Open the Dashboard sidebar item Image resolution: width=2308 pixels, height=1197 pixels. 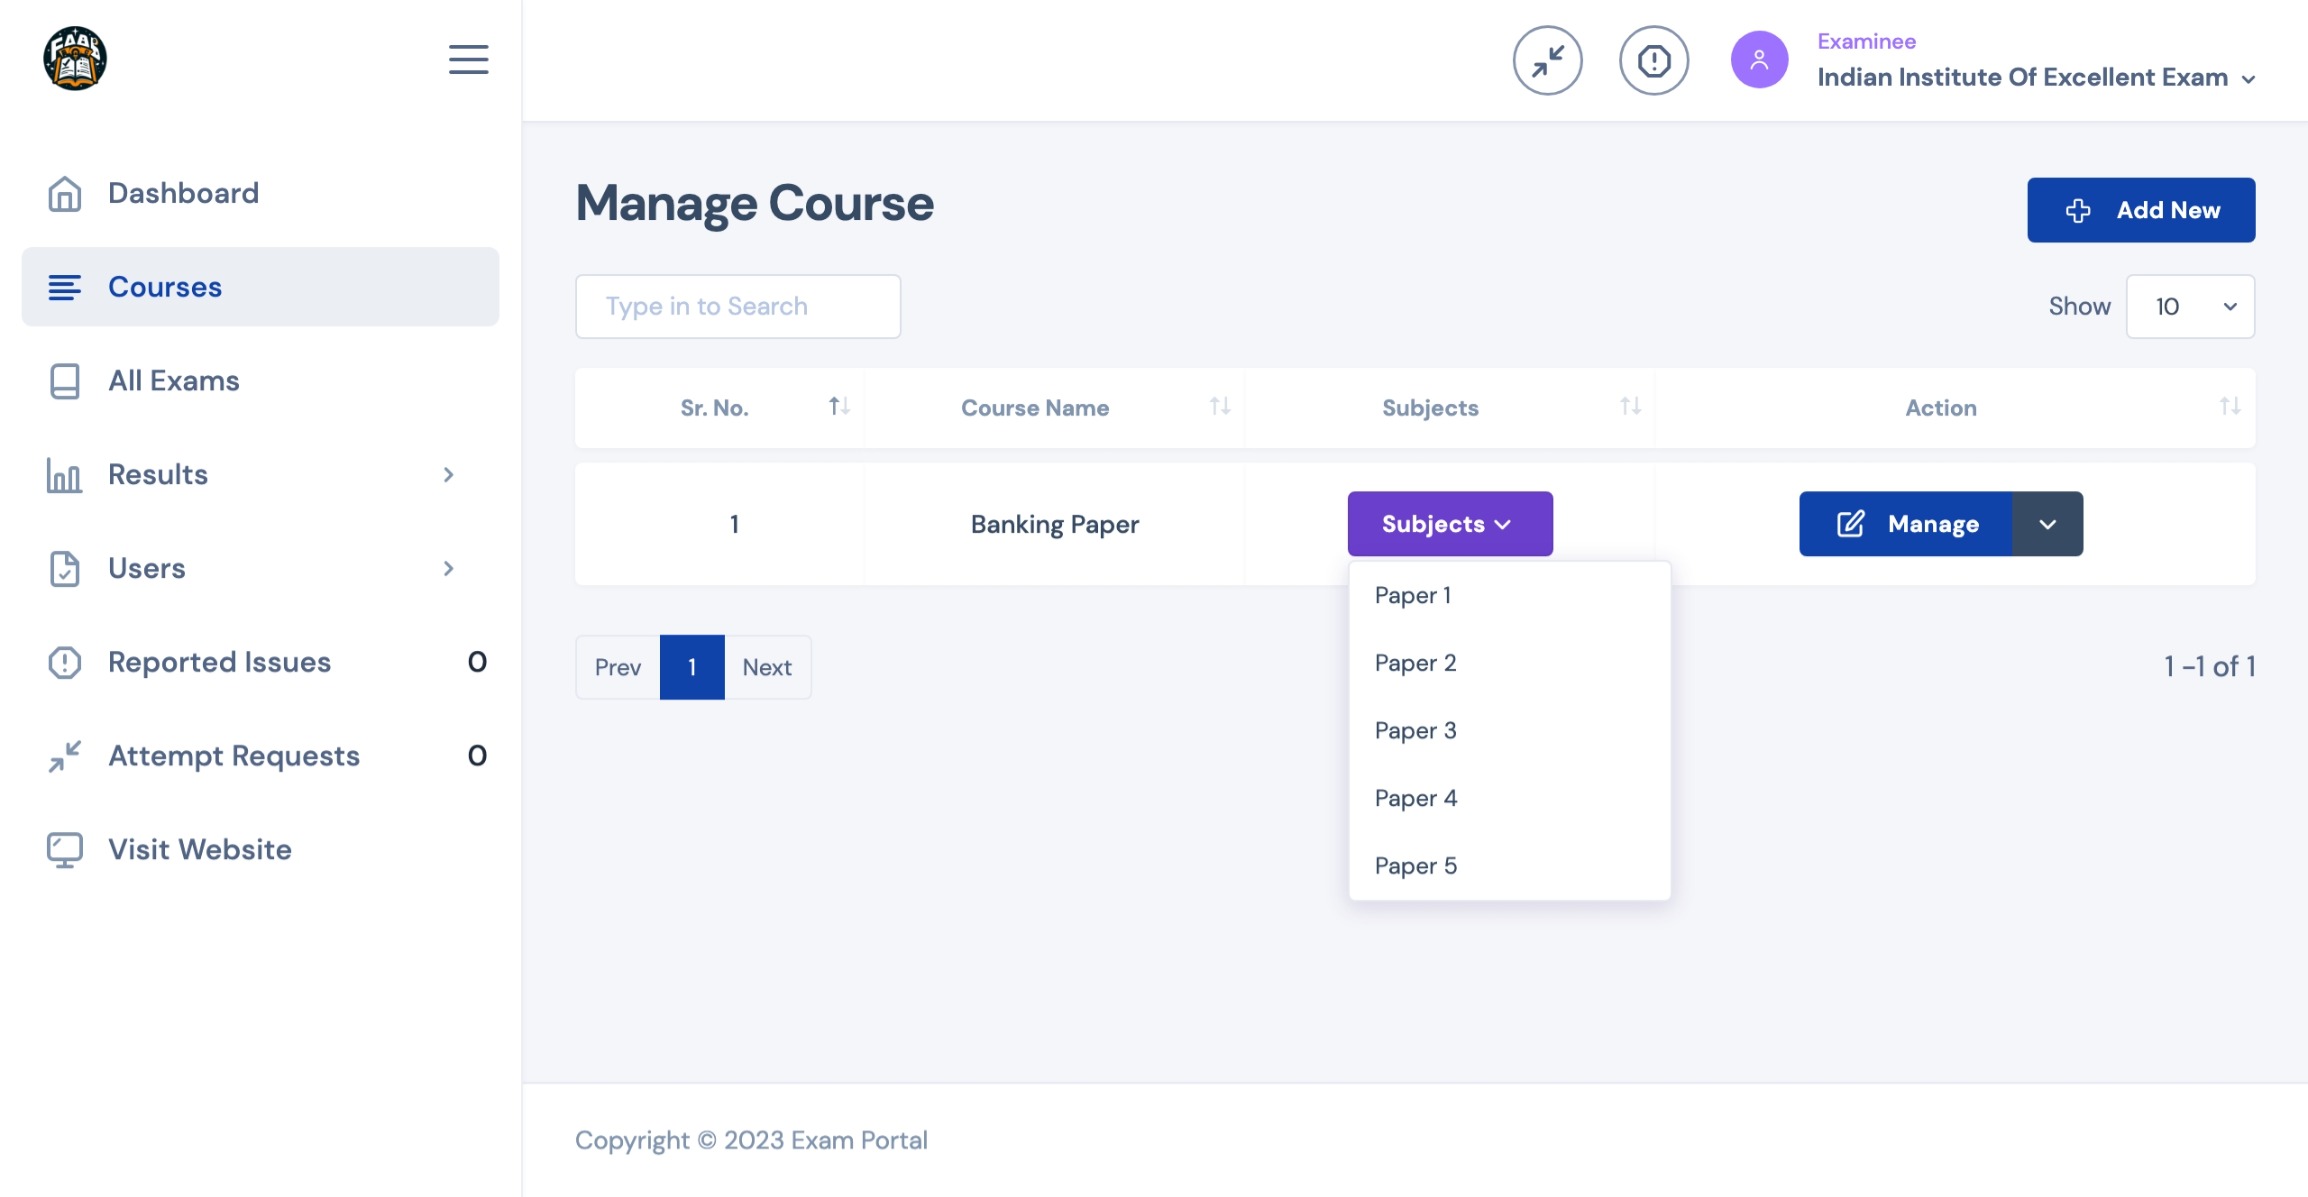click(183, 193)
